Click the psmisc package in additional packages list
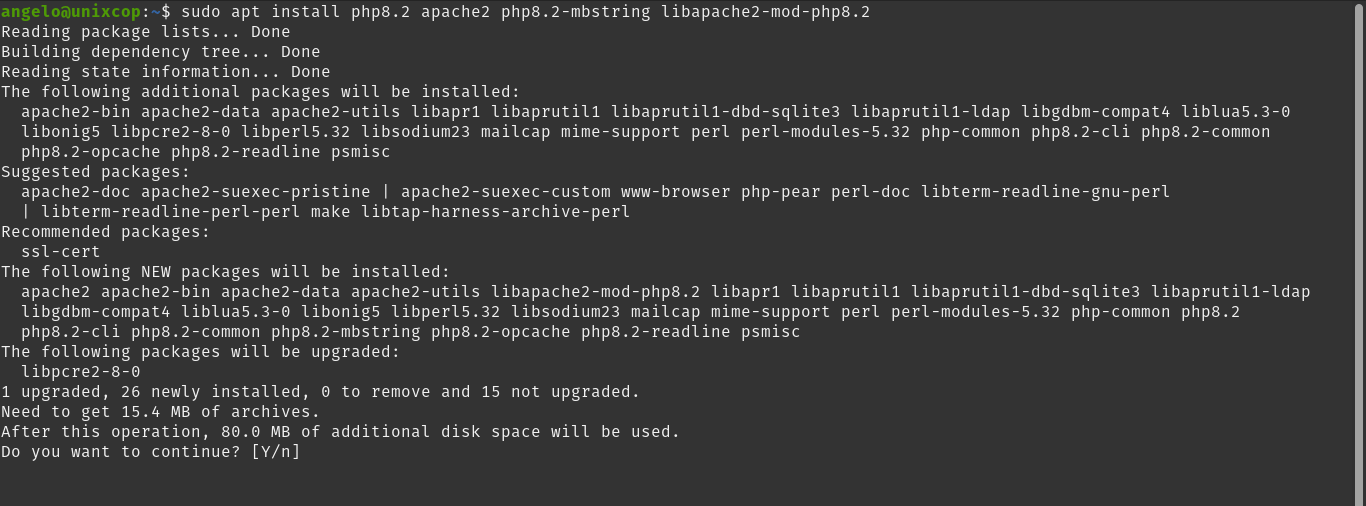The image size is (1366, 506). pos(361,152)
